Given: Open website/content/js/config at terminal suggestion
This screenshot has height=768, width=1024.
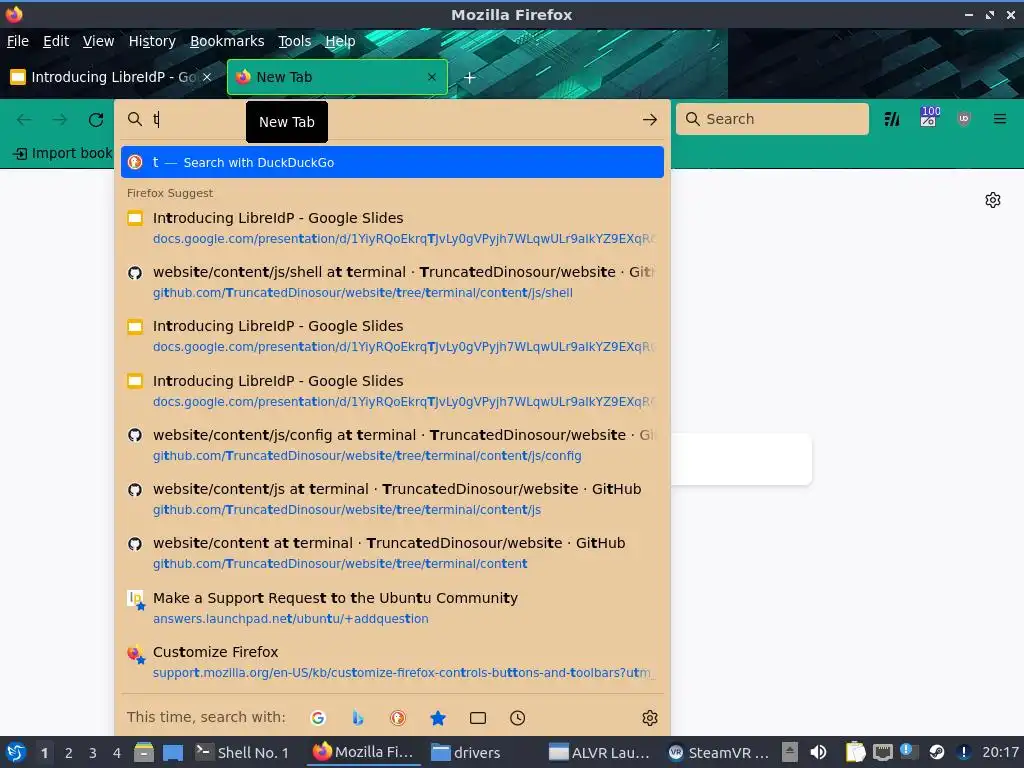Looking at the screenshot, I should (x=392, y=445).
